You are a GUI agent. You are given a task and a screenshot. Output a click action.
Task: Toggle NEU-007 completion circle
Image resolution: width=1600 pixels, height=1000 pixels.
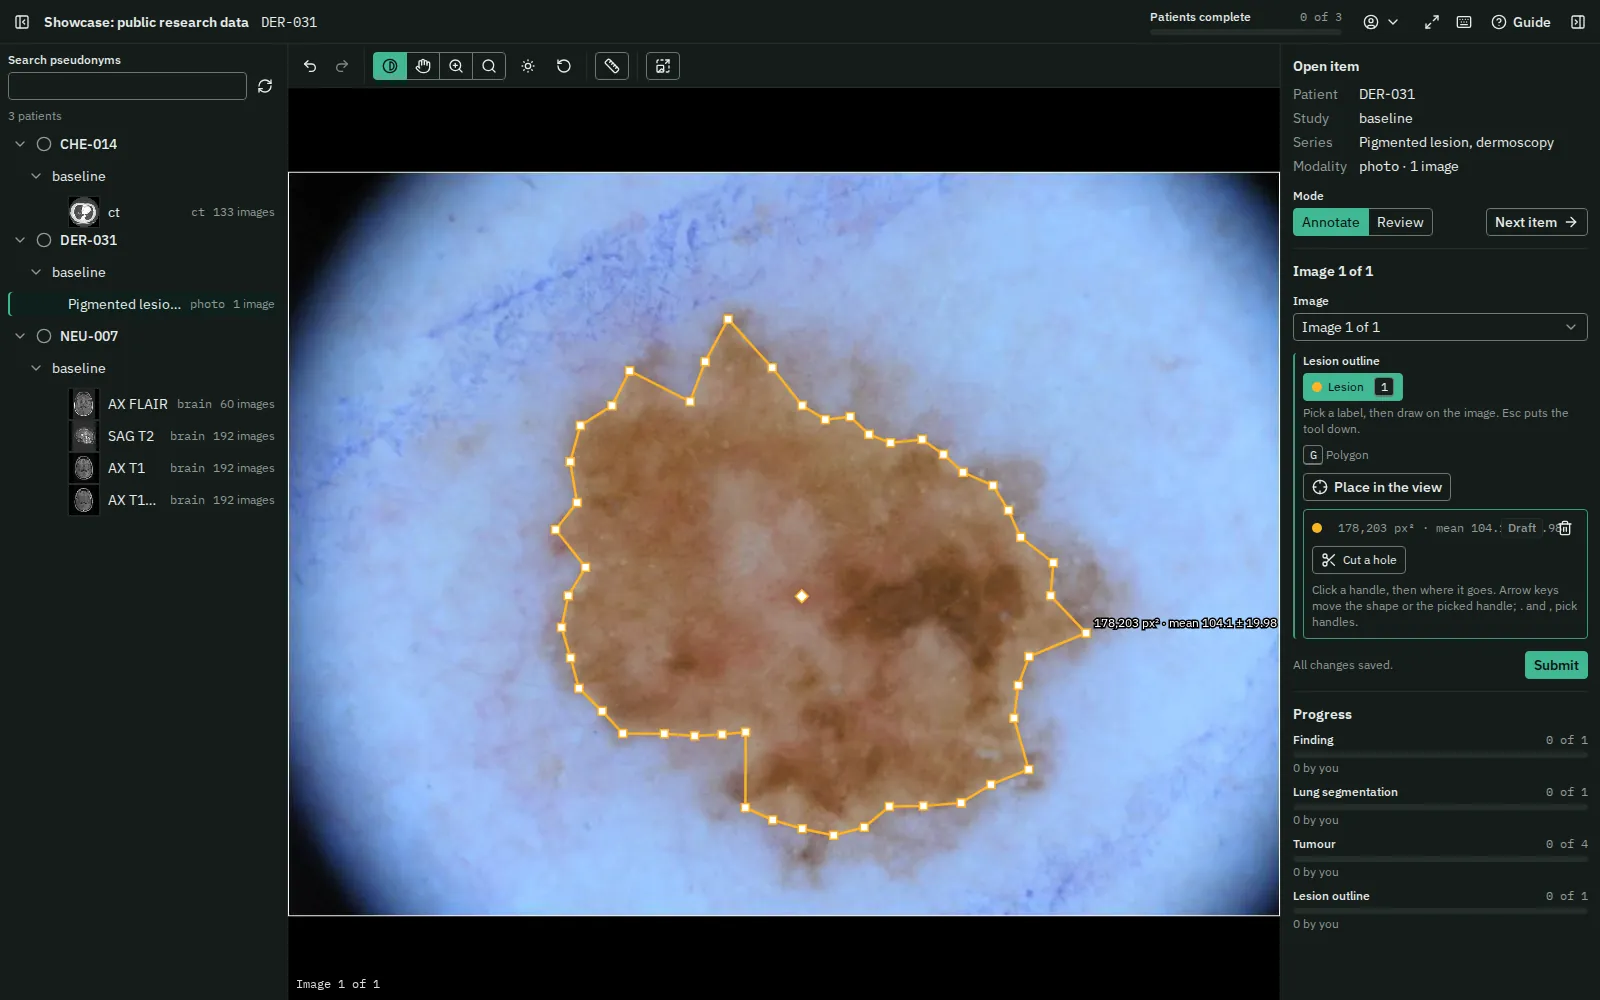point(44,336)
